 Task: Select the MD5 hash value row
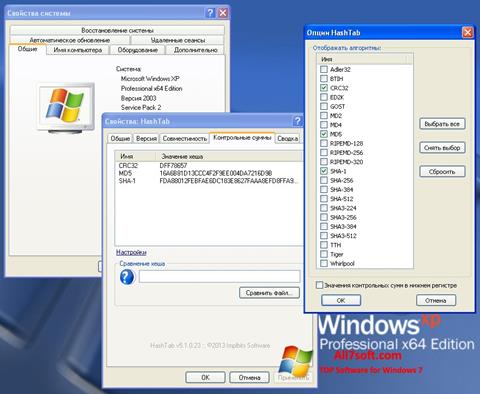click(208, 173)
